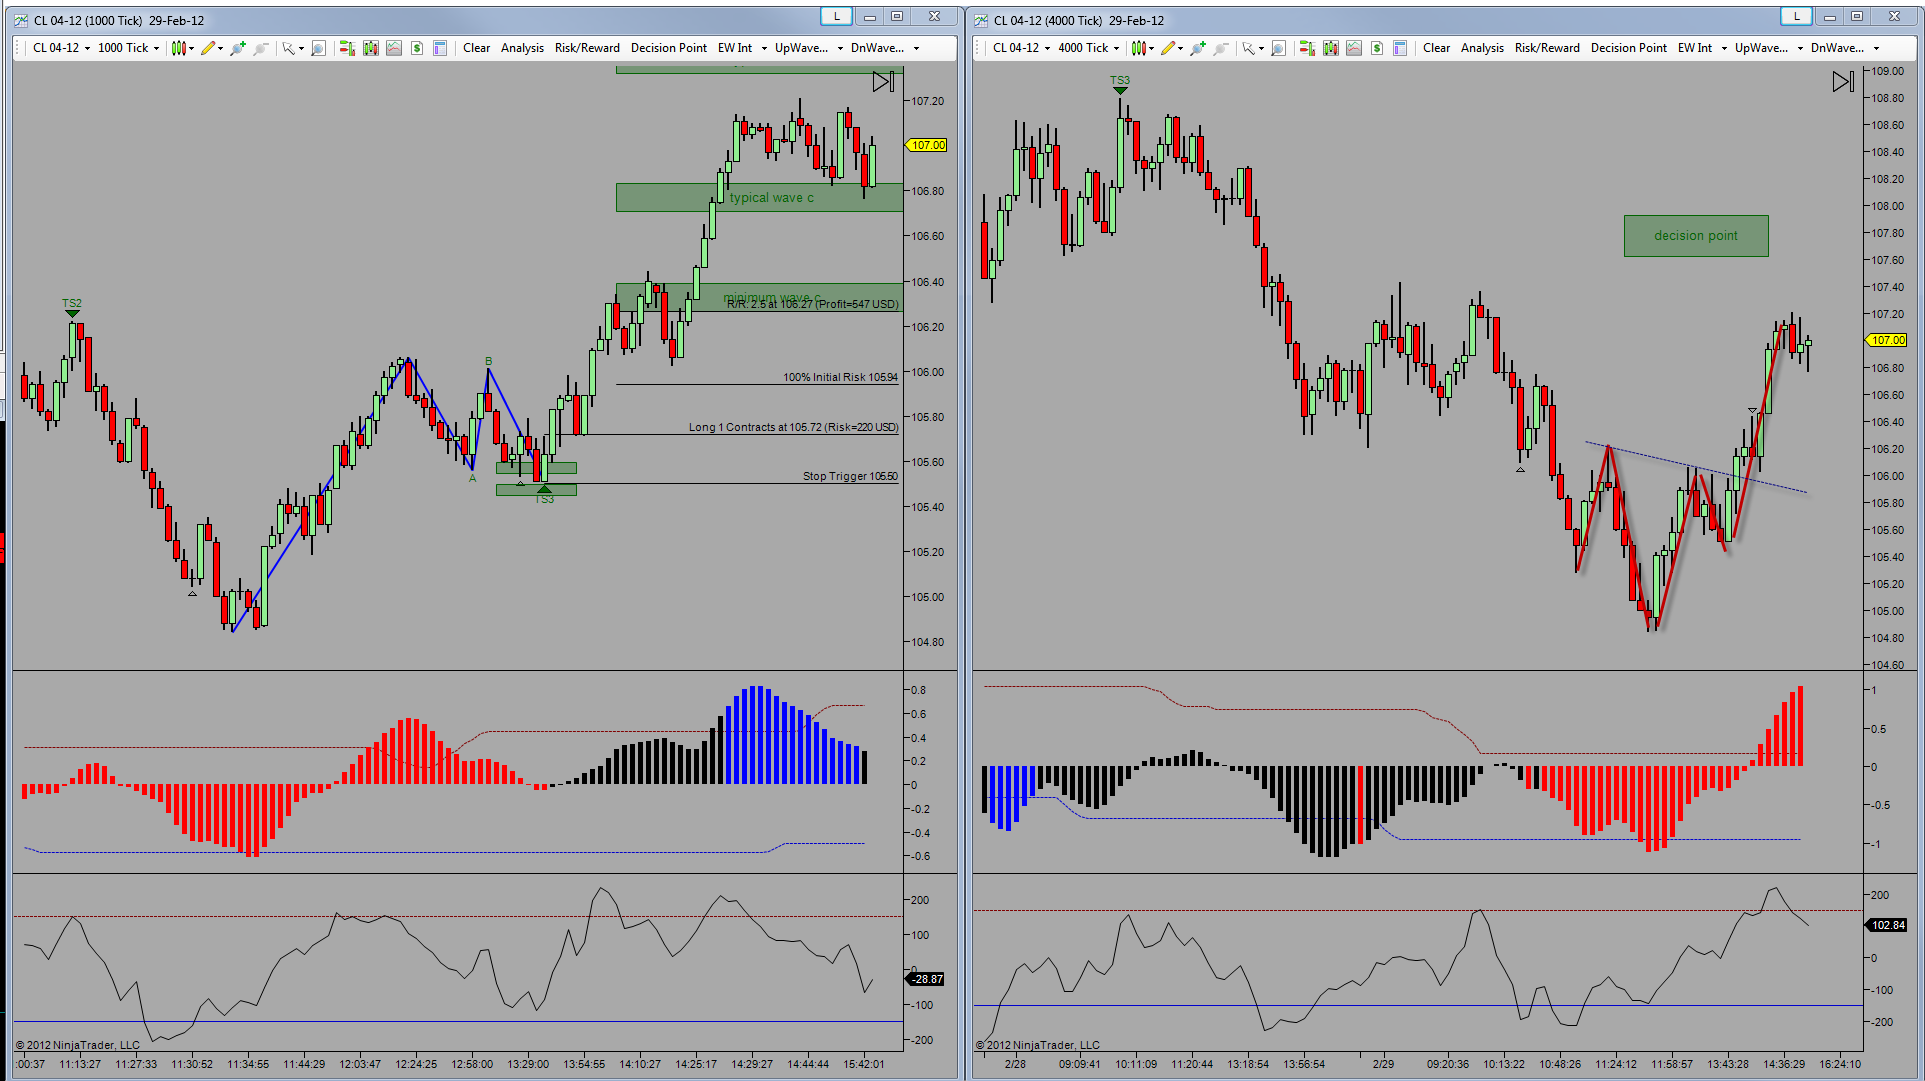Image resolution: width=1925 pixels, height=1081 pixels.
Task: Open properties panel icon in 4000 Tick window
Action: coord(1400,48)
